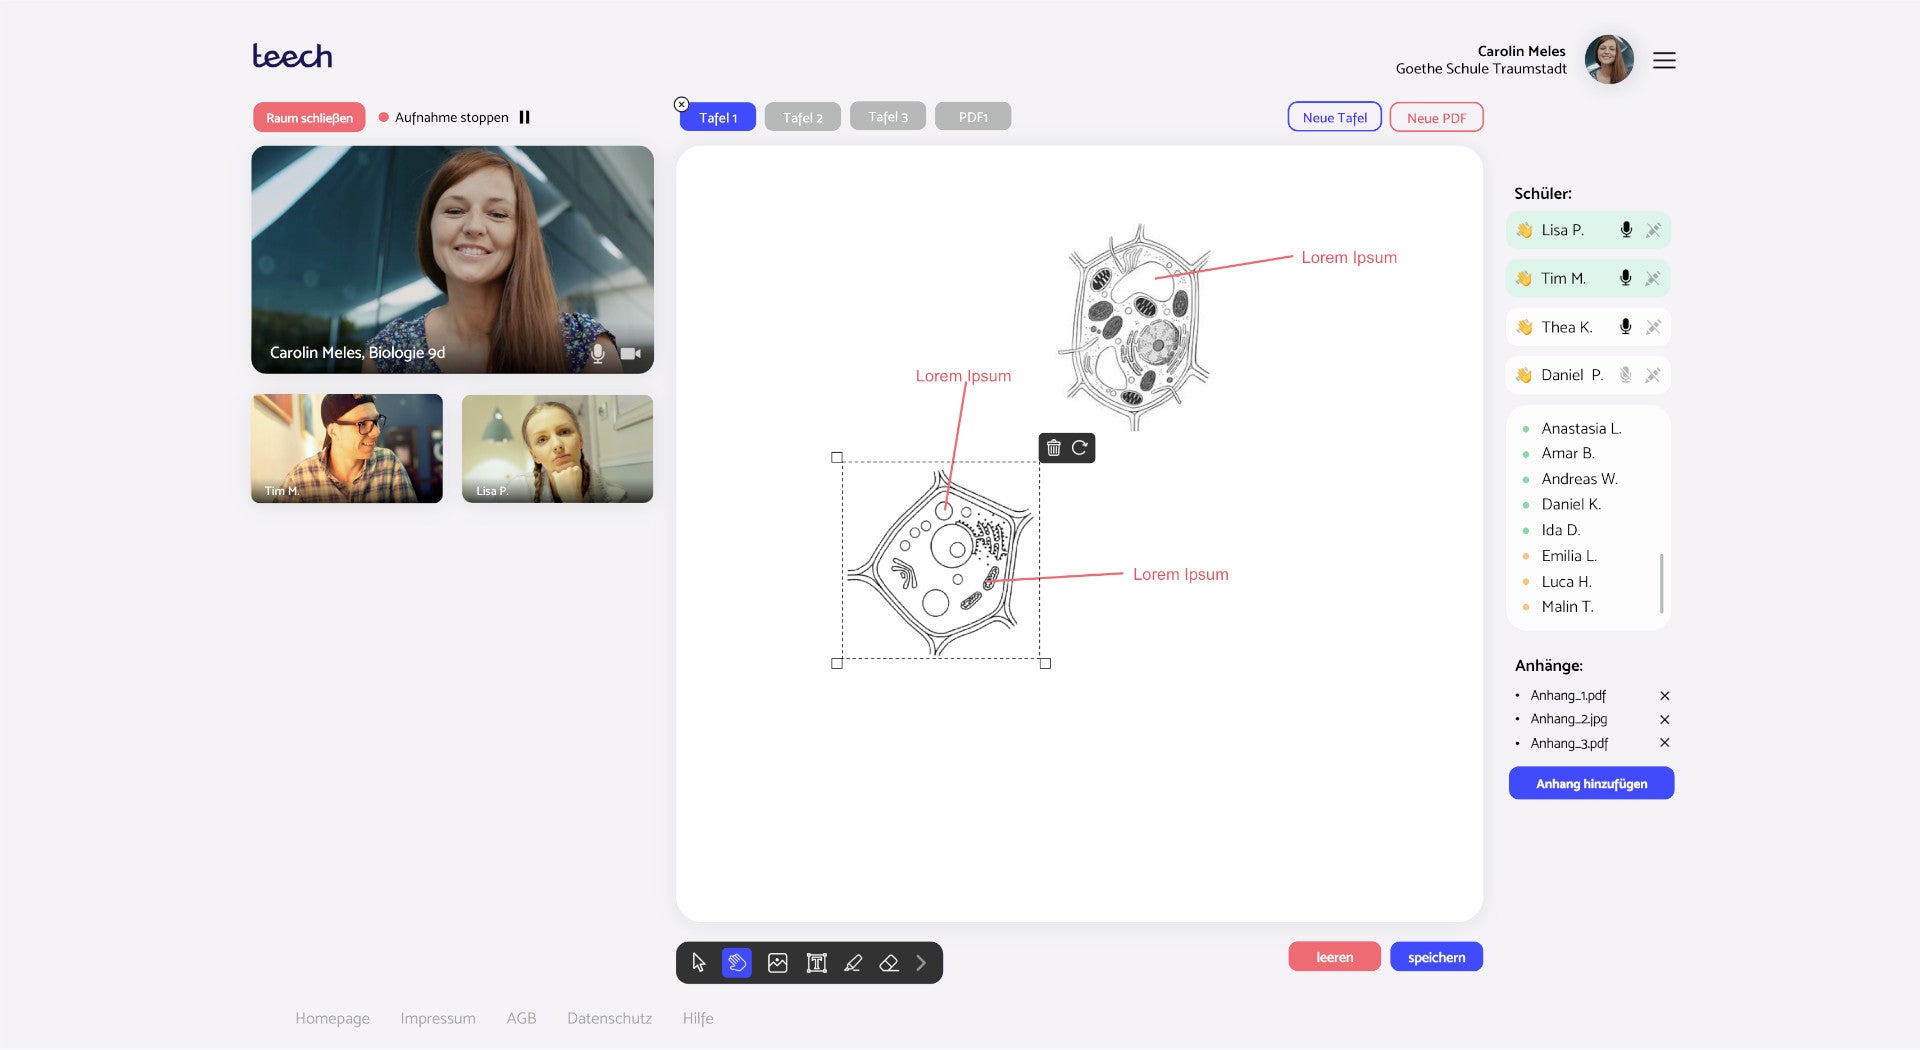Remove Anhang_2.jpg from attachments

point(1665,719)
